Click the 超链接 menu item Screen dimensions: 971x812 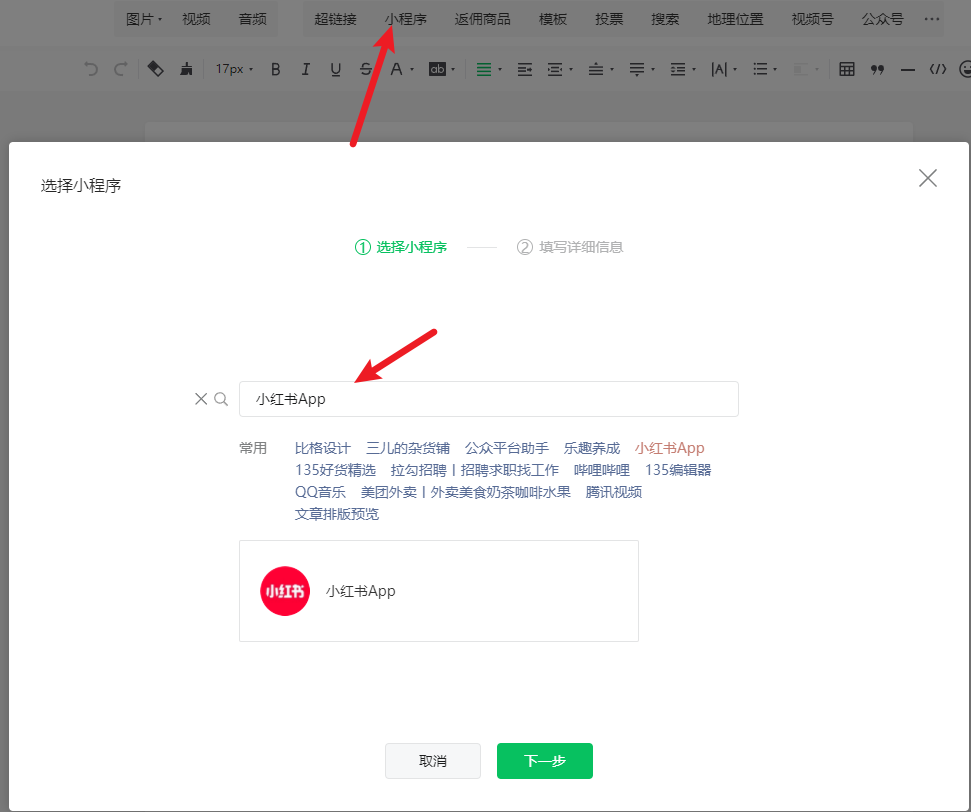pos(335,19)
